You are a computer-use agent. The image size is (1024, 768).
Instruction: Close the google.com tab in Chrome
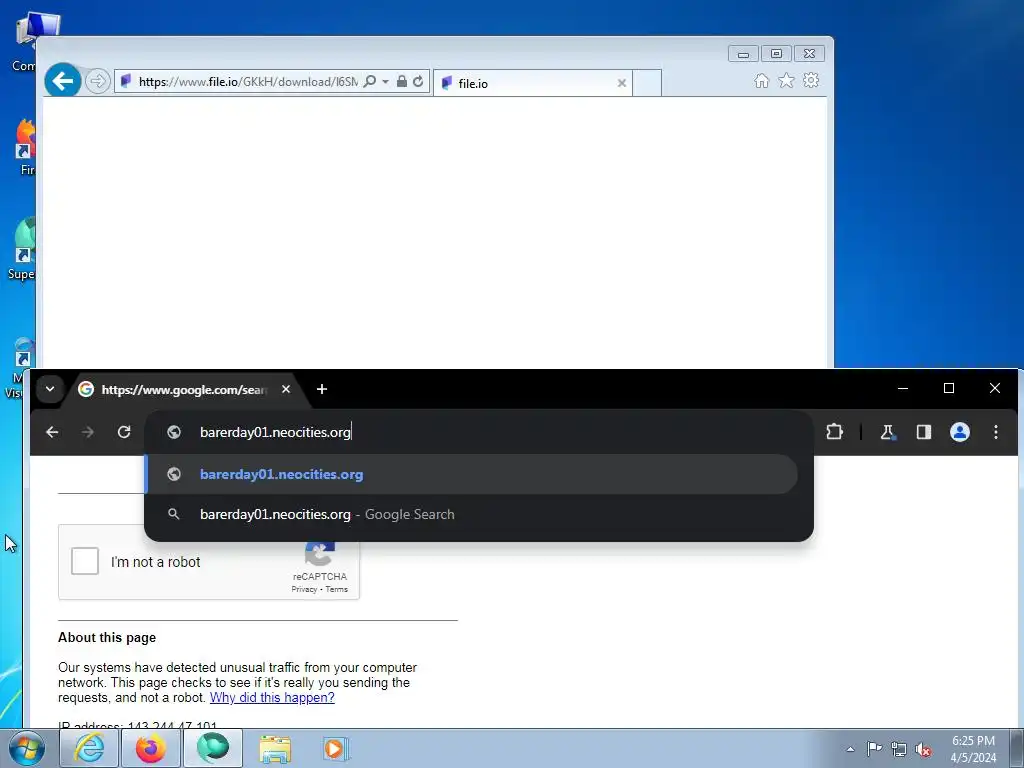click(286, 389)
